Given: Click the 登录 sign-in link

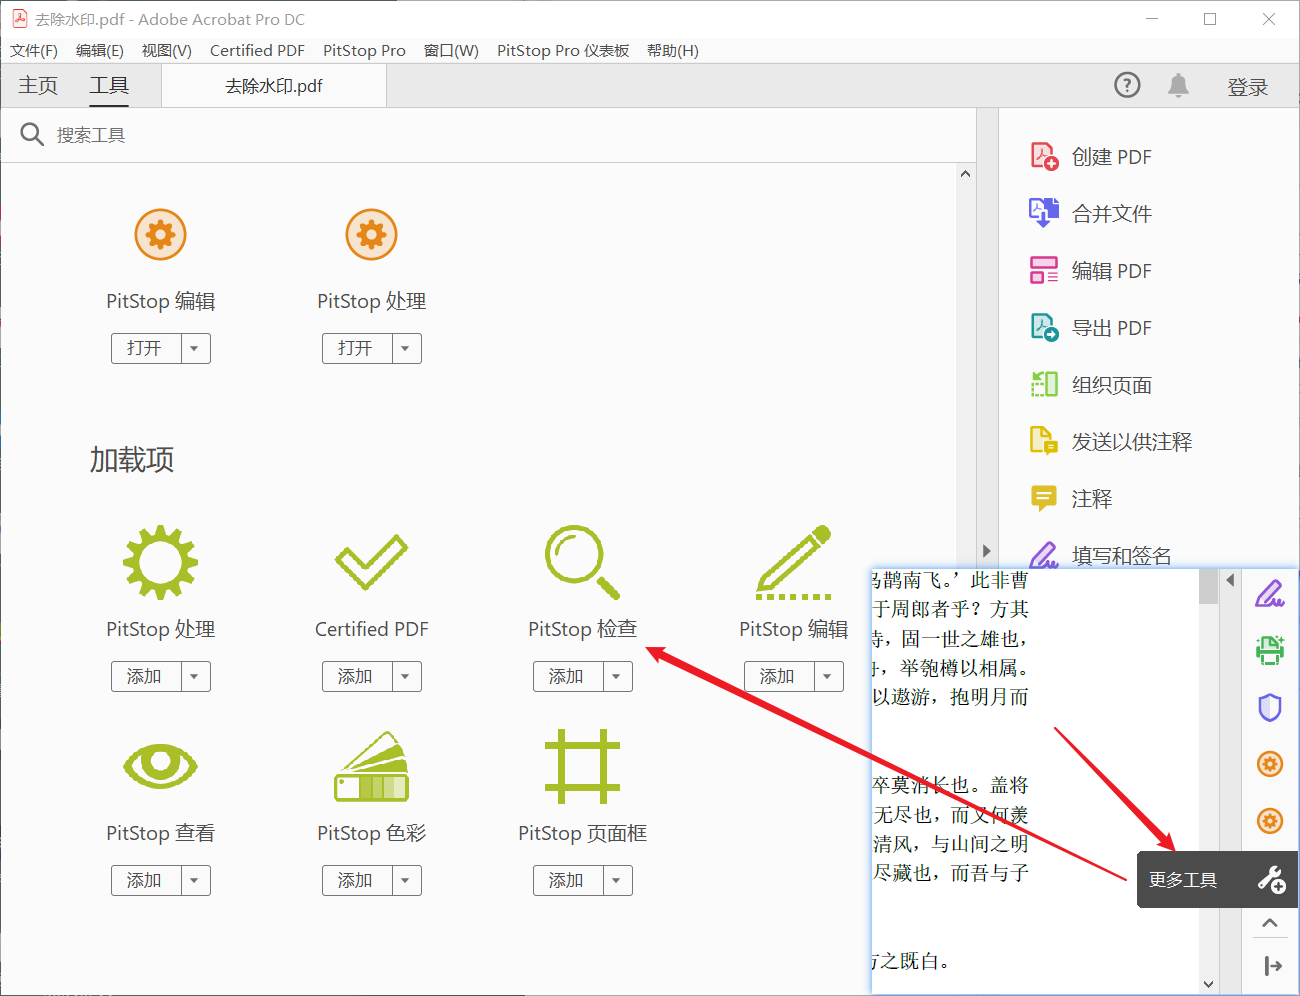Looking at the screenshot, I should pyautogui.click(x=1248, y=87).
